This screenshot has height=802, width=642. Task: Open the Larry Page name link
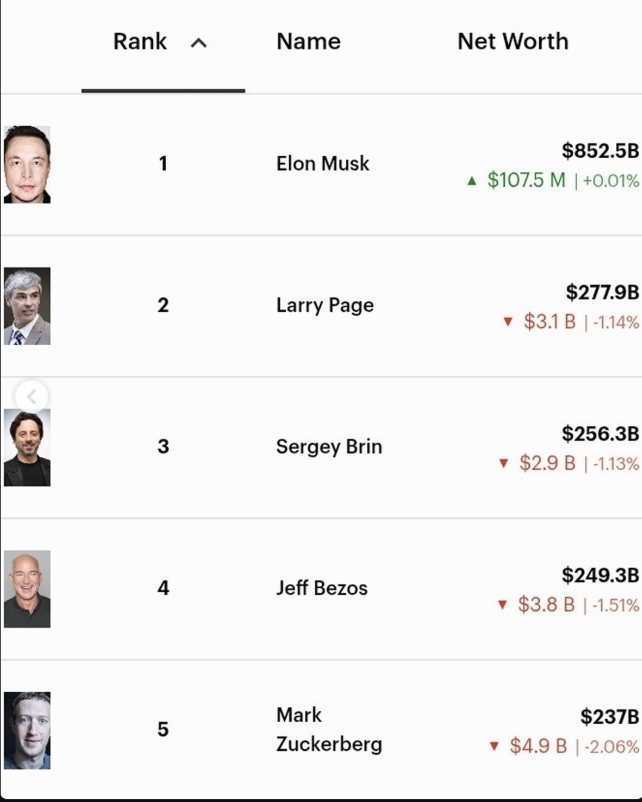[x=324, y=305]
